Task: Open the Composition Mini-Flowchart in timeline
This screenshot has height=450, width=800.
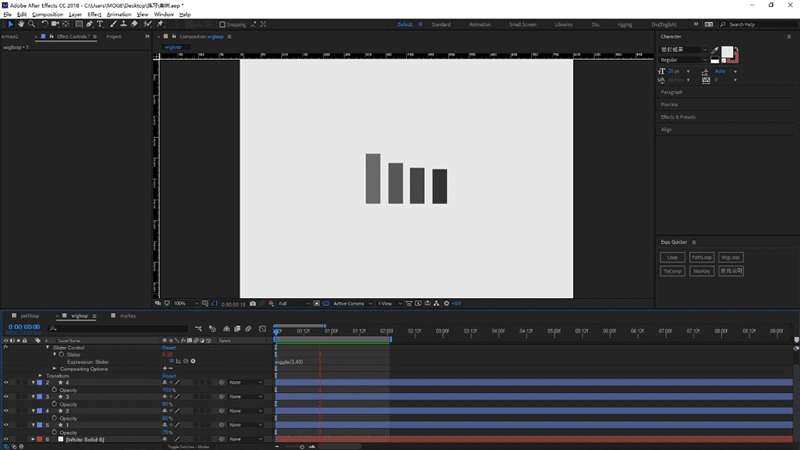Action: (198, 329)
